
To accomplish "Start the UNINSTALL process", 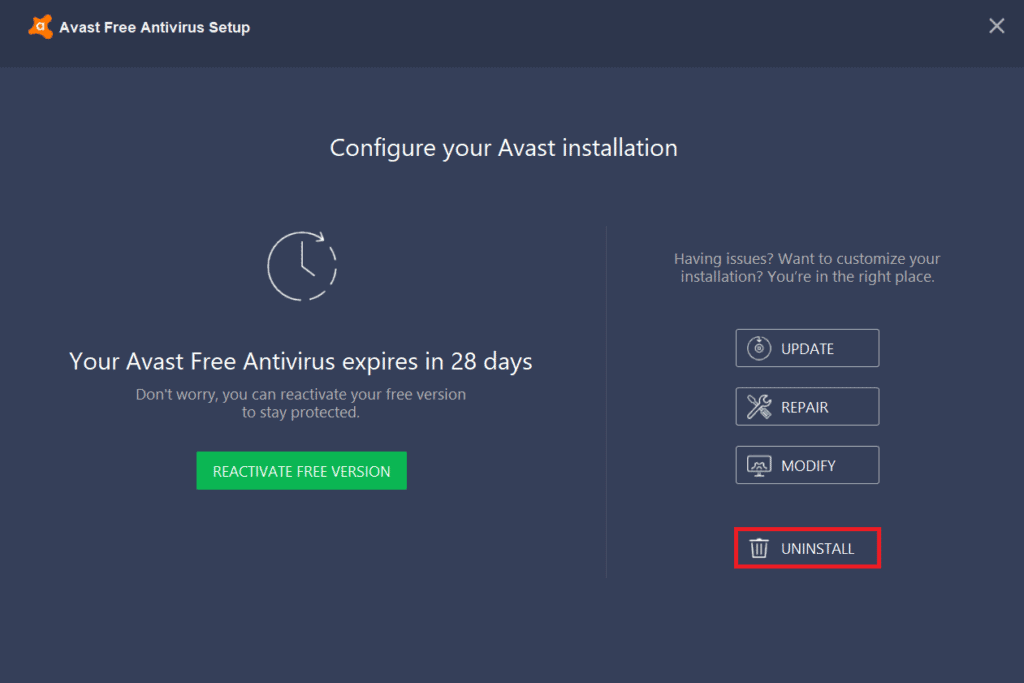I will tap(807, 548).
